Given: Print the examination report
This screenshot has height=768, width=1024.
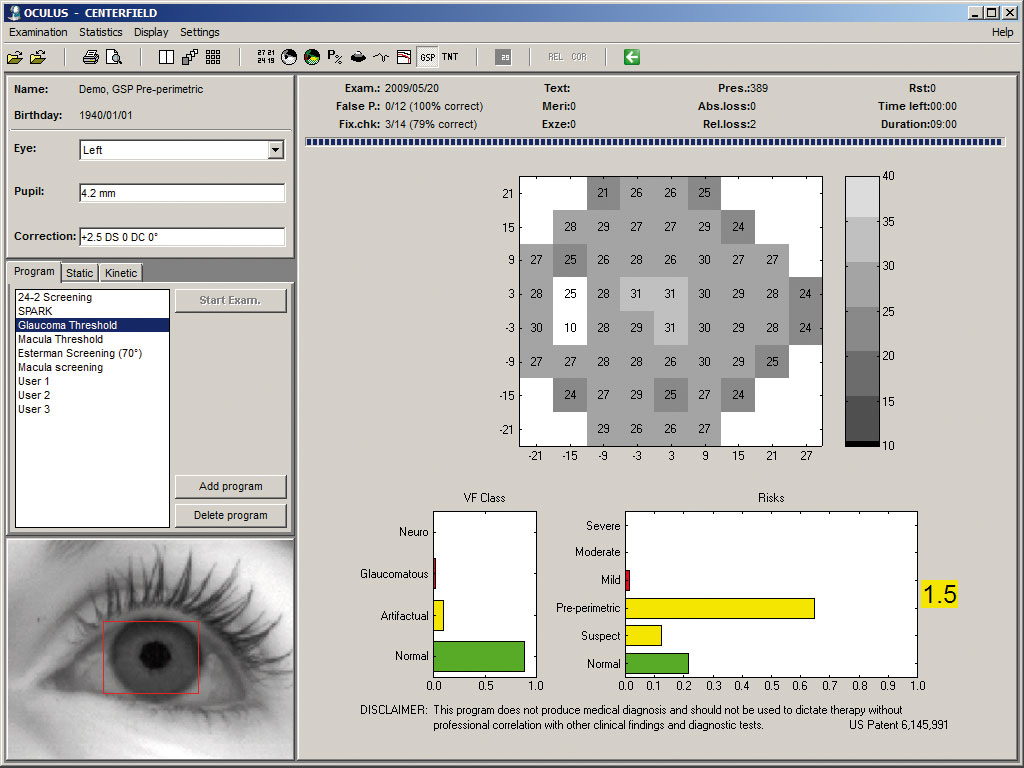Looking at the screenshot, I should pos(91,57).
